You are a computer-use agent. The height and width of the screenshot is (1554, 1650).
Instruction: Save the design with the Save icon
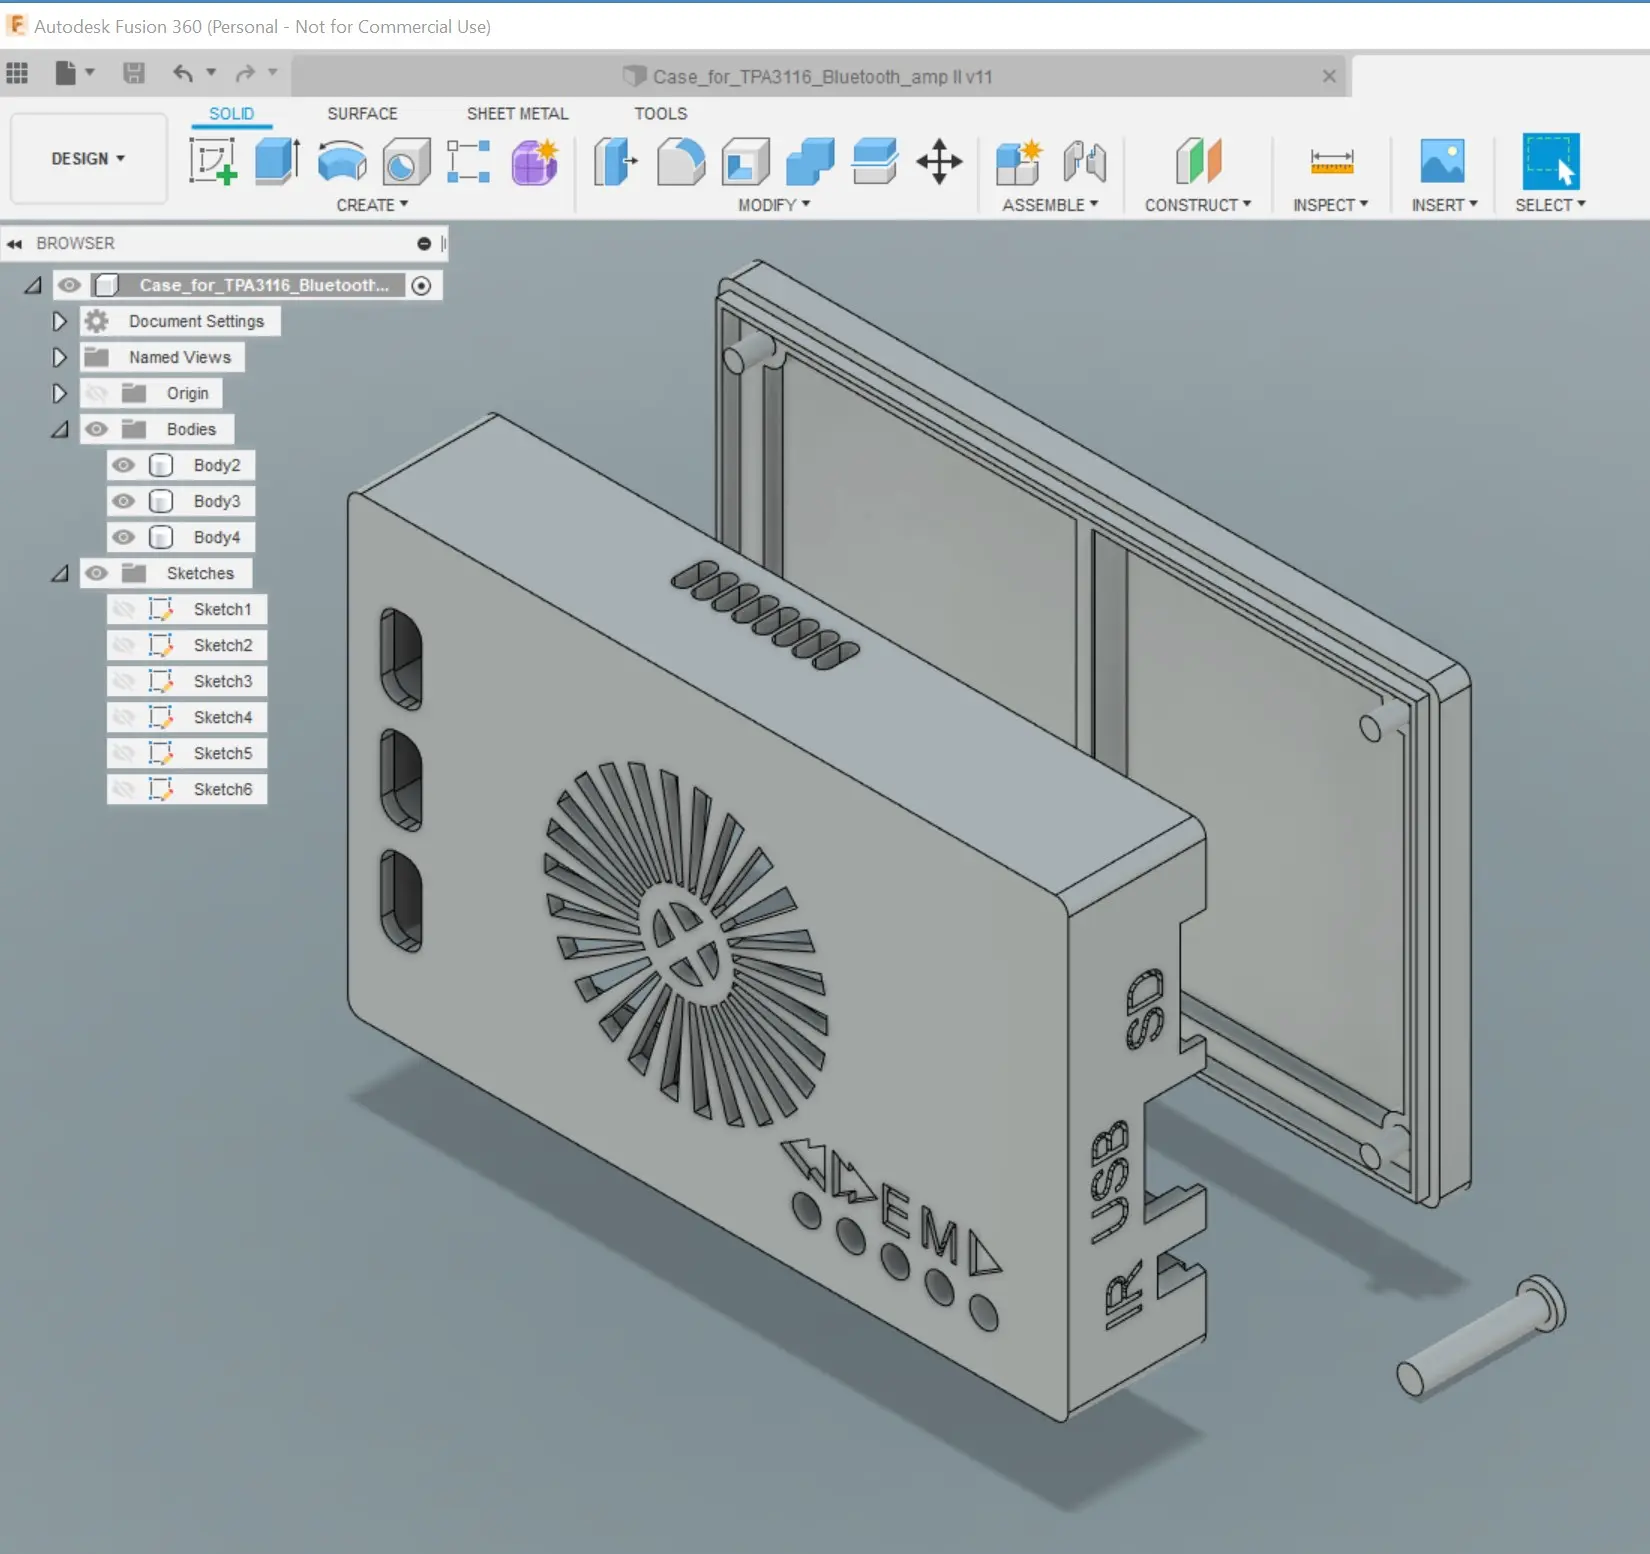[x=134, y=73]
